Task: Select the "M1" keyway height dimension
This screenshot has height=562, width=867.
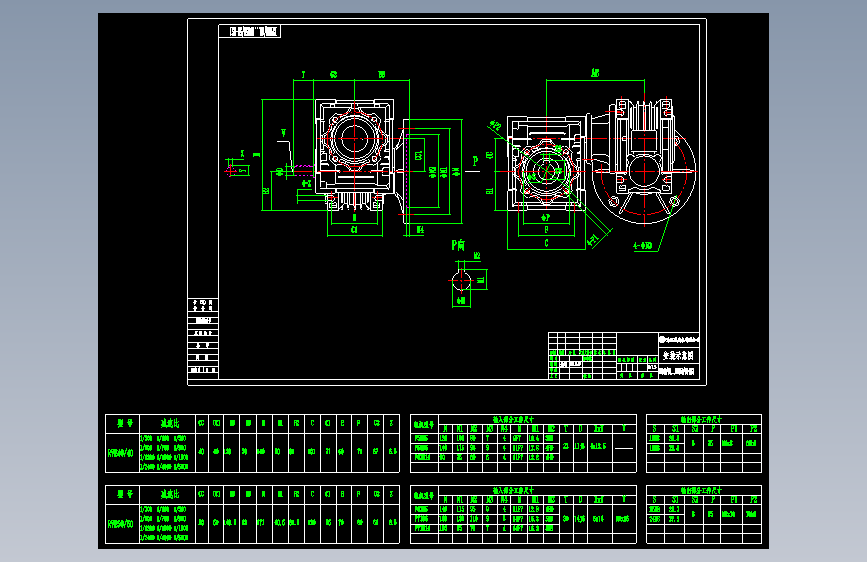Action: click(x=481, y=280)
